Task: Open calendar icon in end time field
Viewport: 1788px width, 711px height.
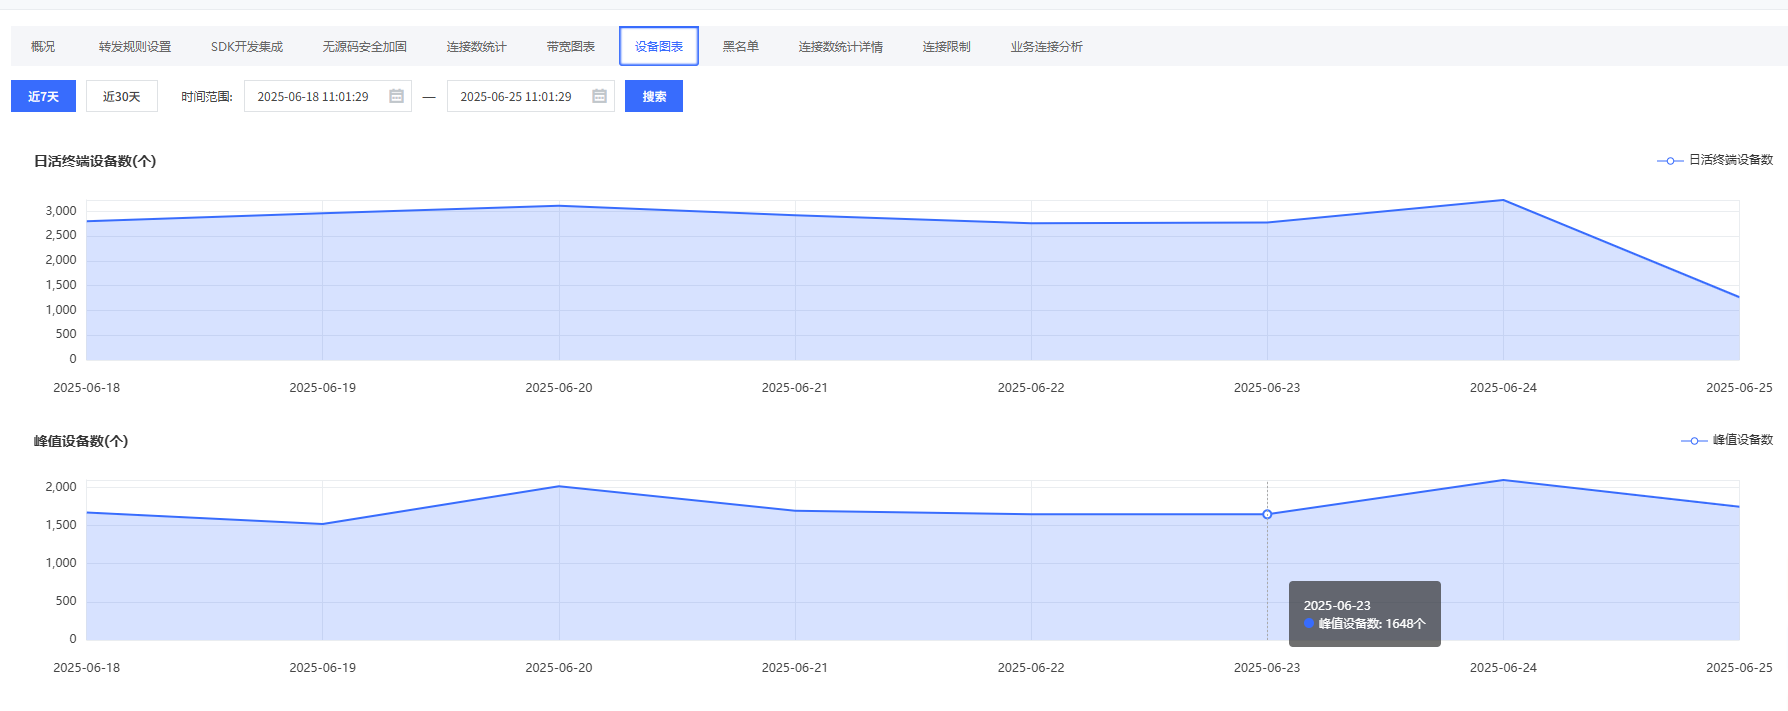Action: 599,97
